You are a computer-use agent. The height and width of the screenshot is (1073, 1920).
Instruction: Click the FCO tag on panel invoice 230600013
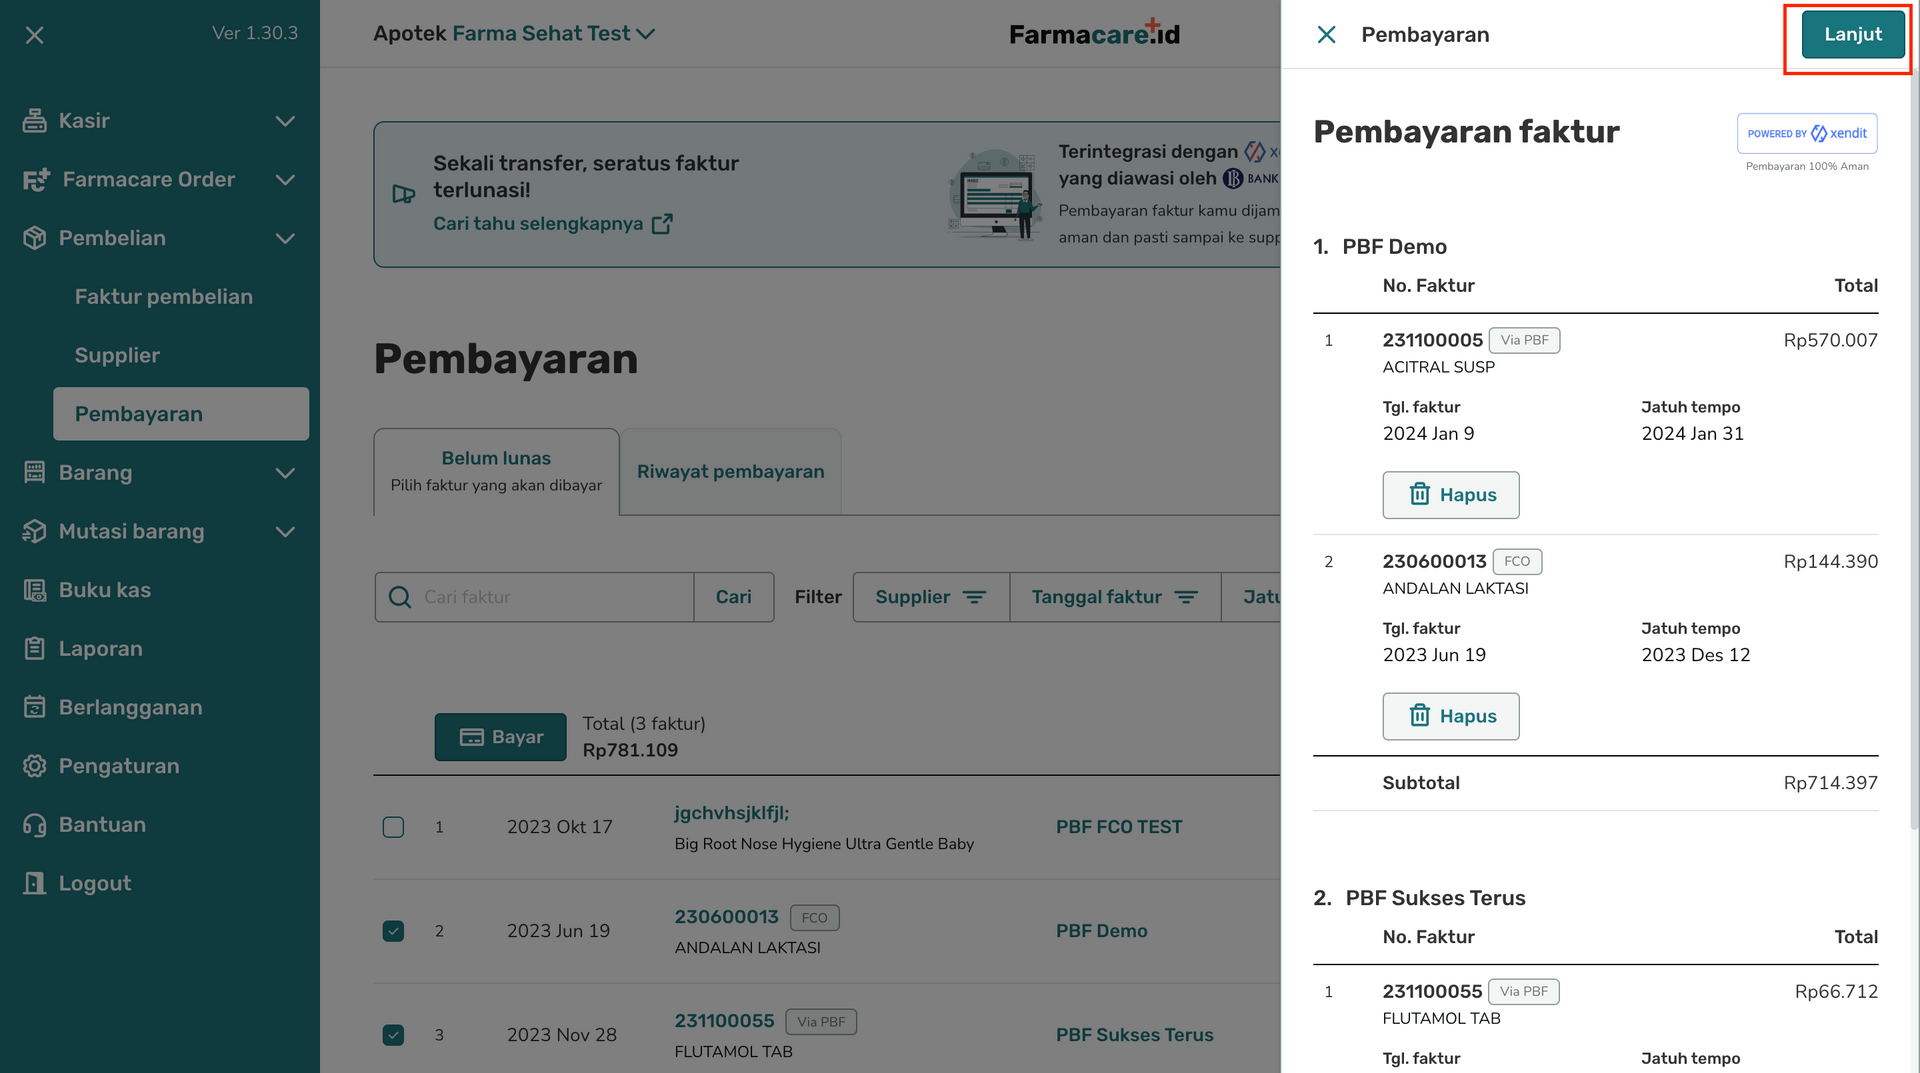click(x=1517, y=561)
